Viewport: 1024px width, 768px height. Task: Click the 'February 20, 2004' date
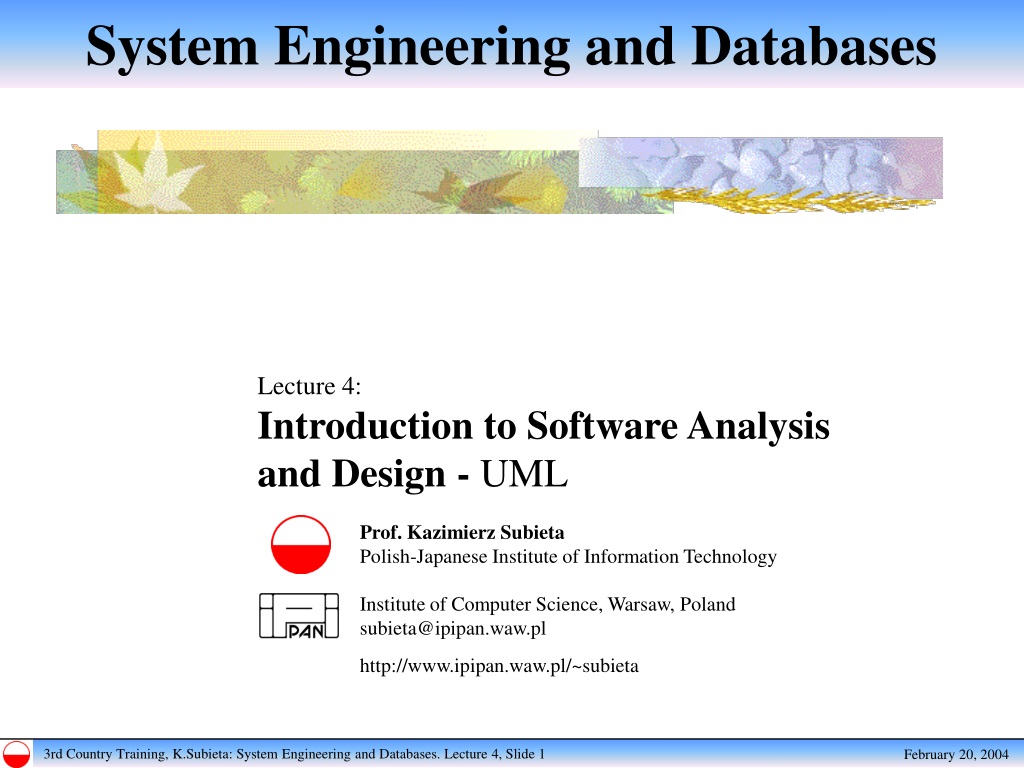pyautogui.click(x=956, y=755)
